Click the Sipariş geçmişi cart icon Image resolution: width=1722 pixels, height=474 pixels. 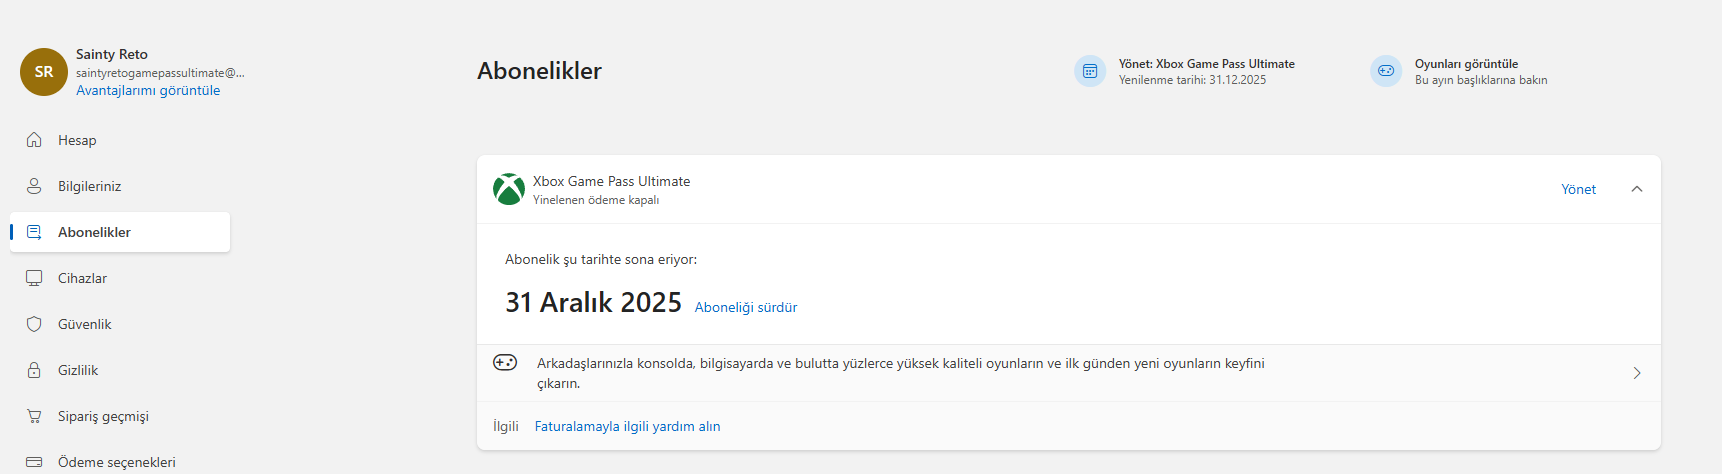click(x=34, y=416)
